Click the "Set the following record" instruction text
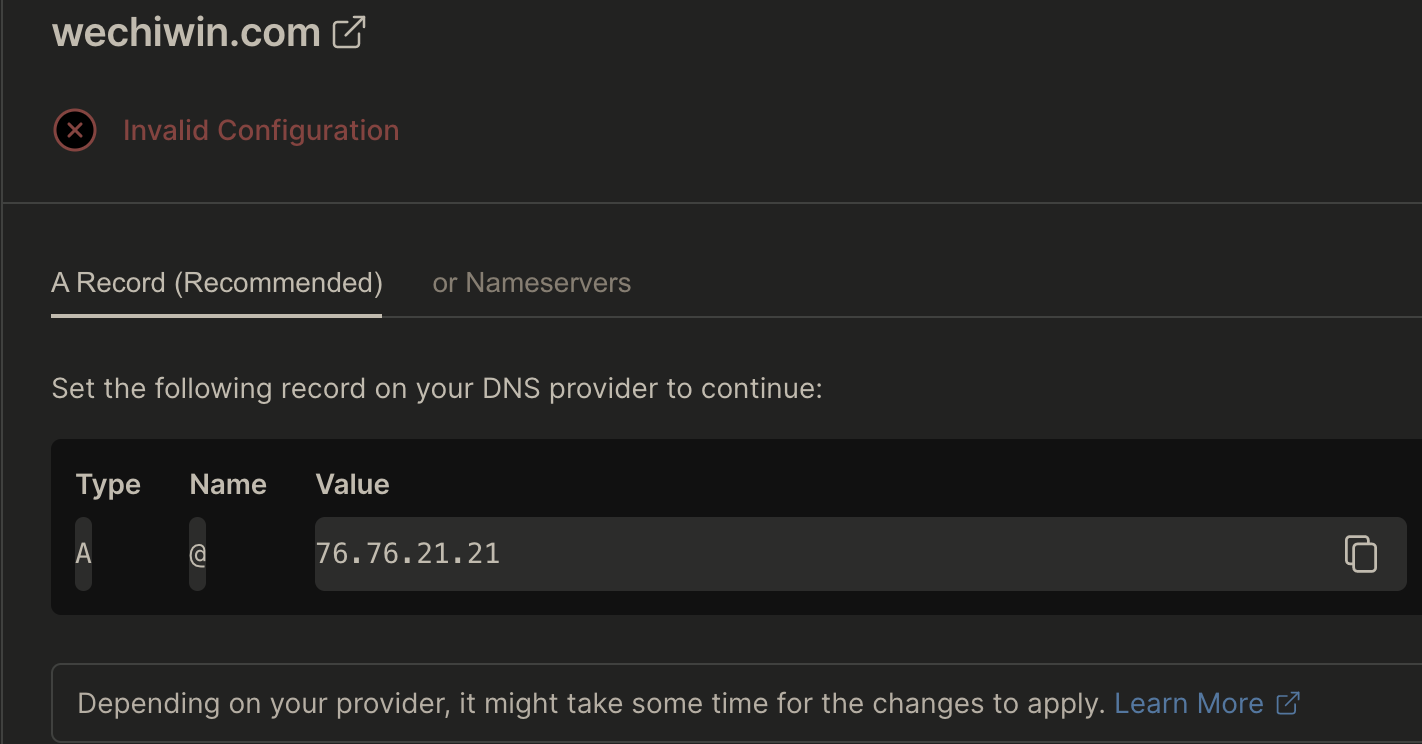Image resolution: width=1422 pixels, height=744 pixels. coord(436,388)
